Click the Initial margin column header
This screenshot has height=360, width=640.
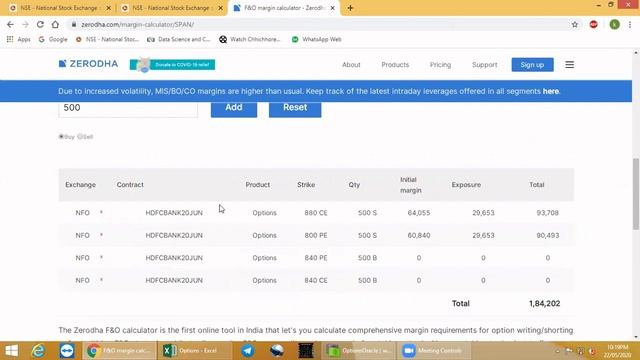[x=410, y=185]
